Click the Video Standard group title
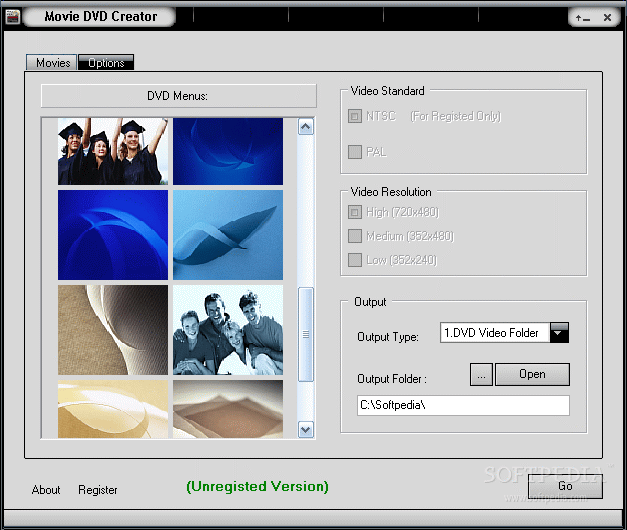This screenshot has height=530, width=627. pyautogui.click(x=387, y=91)
